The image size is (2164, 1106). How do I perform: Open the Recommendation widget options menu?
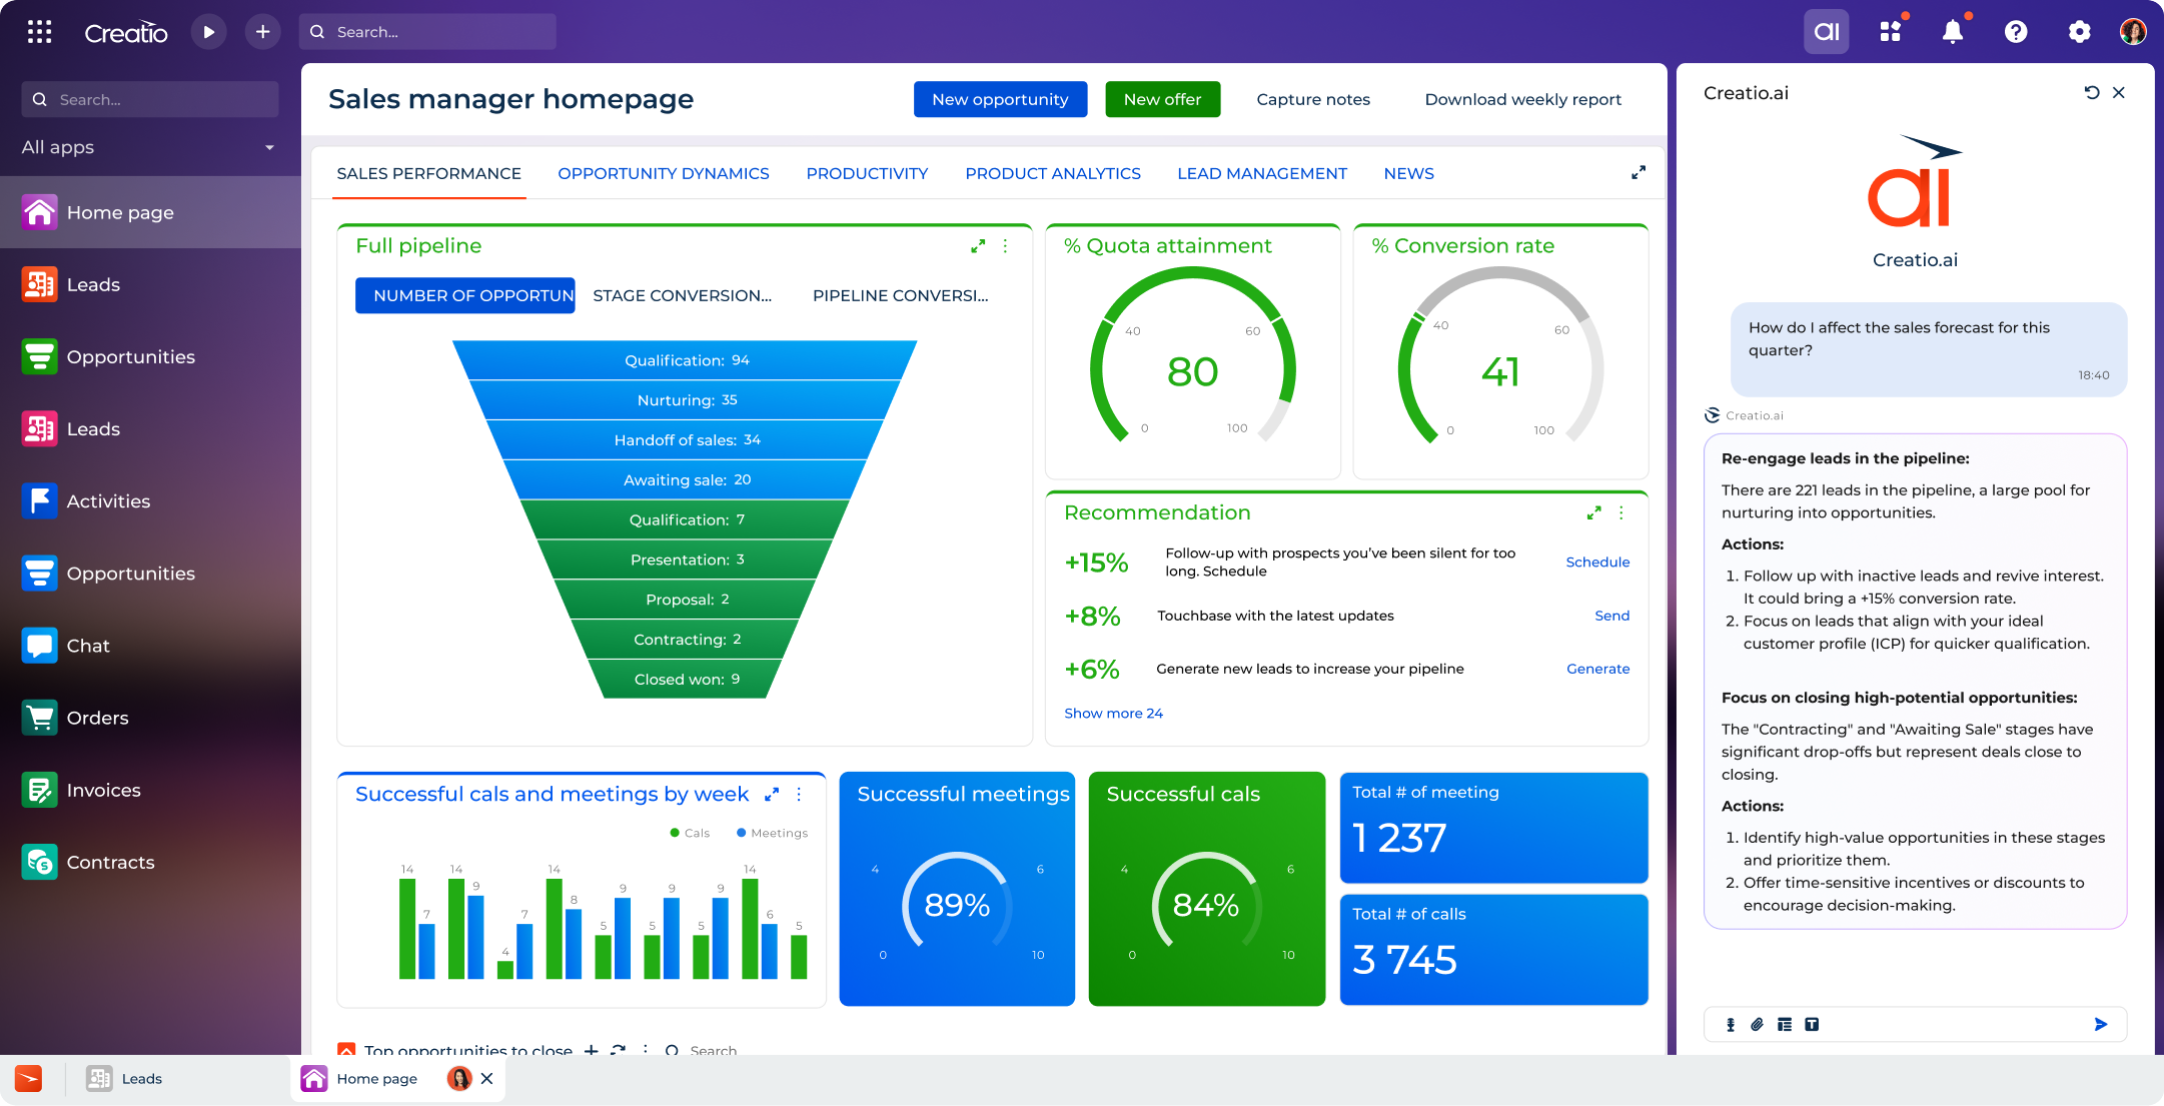1622,513
